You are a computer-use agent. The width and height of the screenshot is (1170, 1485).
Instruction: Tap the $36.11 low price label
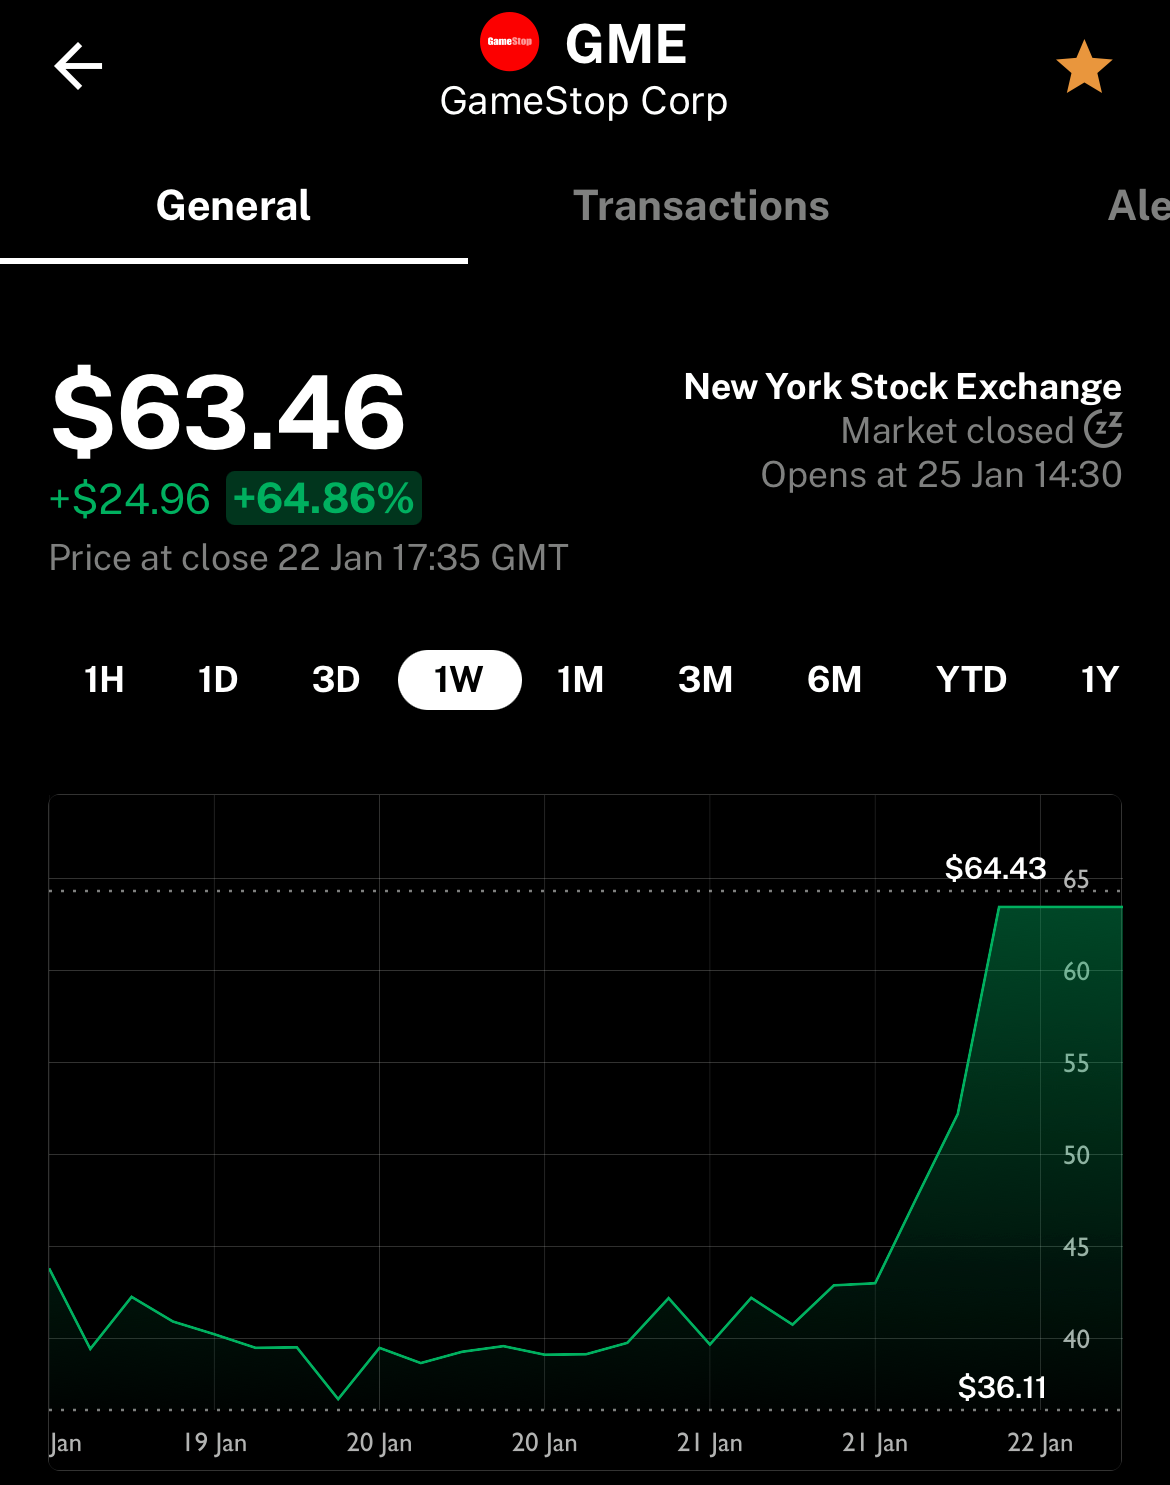pos(1002,1387)
